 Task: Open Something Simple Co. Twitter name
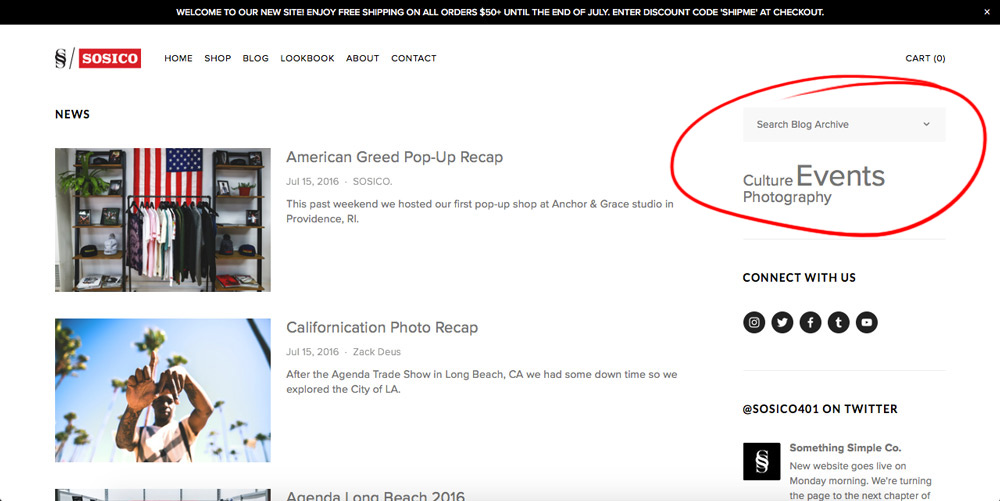point(845,447)
